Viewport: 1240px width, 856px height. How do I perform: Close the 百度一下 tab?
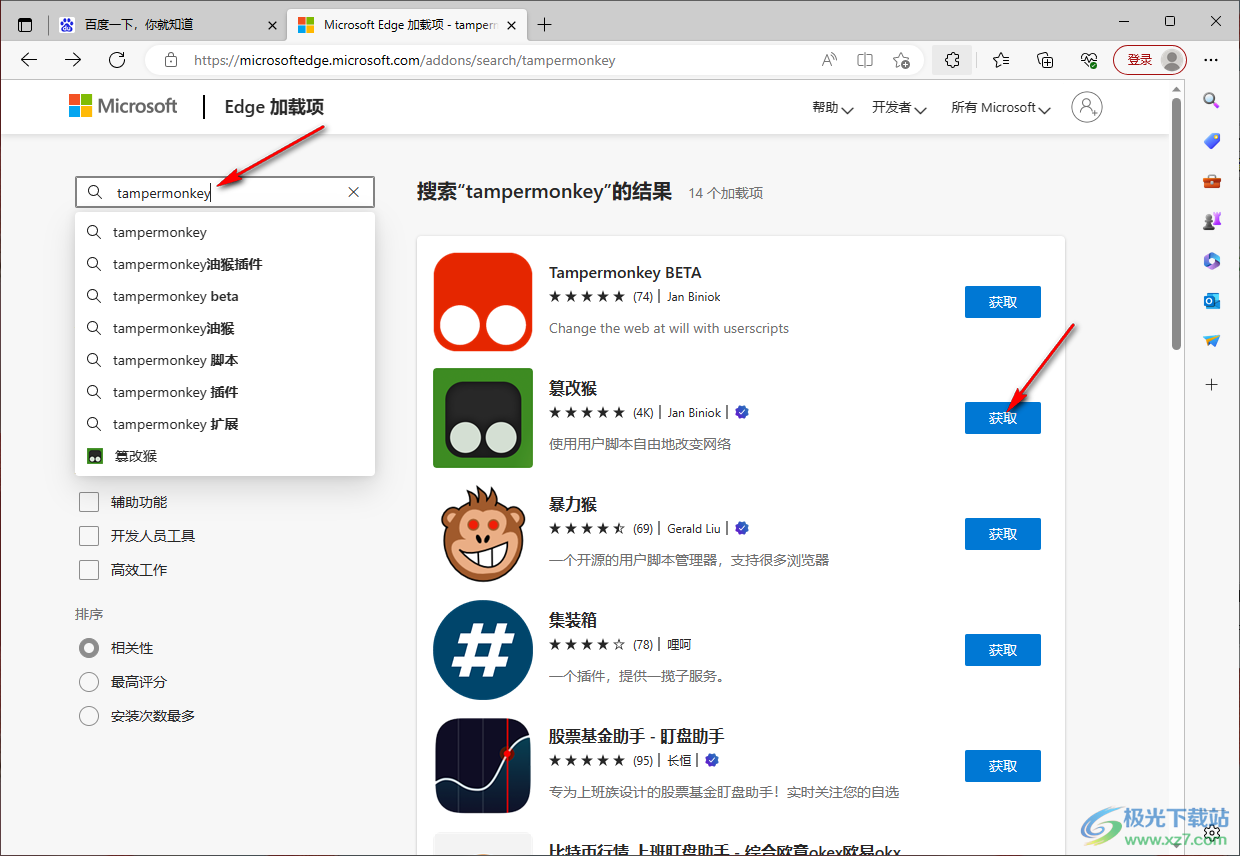[x=273, y=24]
